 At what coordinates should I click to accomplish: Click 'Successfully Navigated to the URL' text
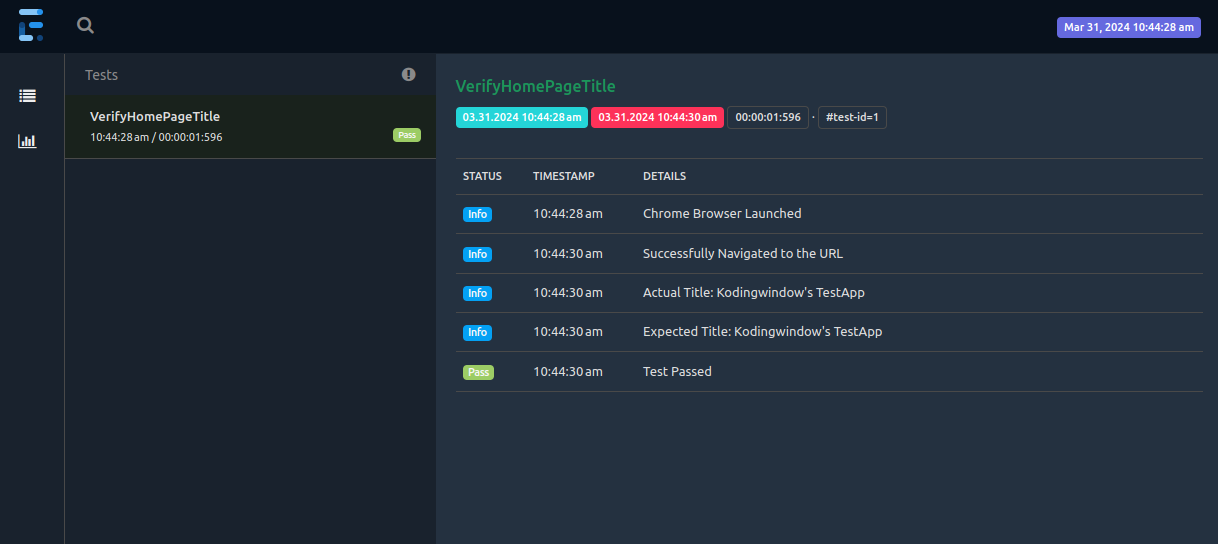pyautogui.click(x=743, y=254)
